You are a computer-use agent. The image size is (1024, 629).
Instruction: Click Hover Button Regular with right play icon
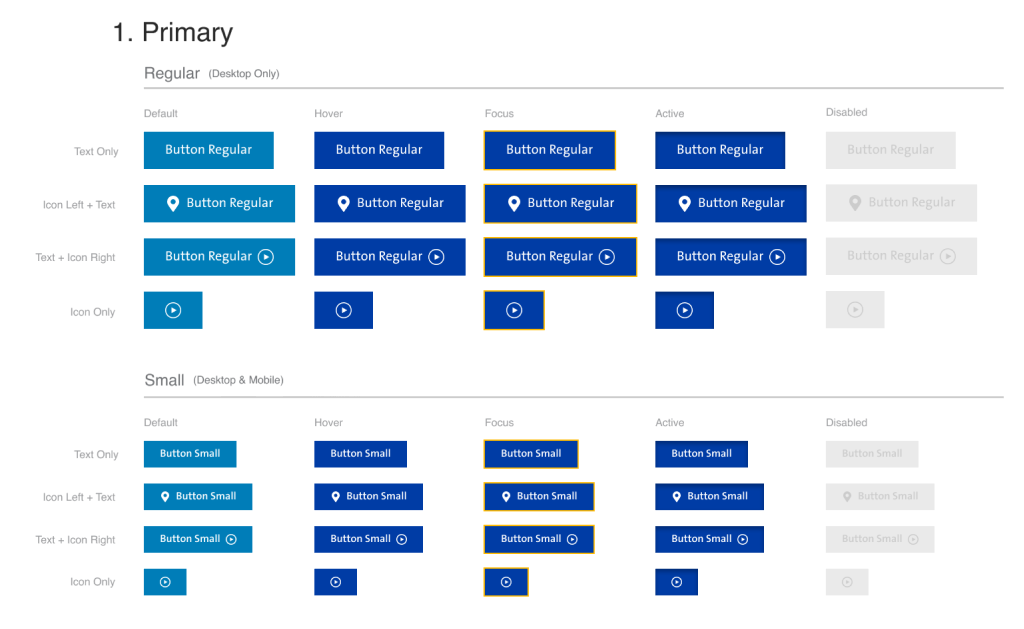pyautogui.click(x=390, y=257)
